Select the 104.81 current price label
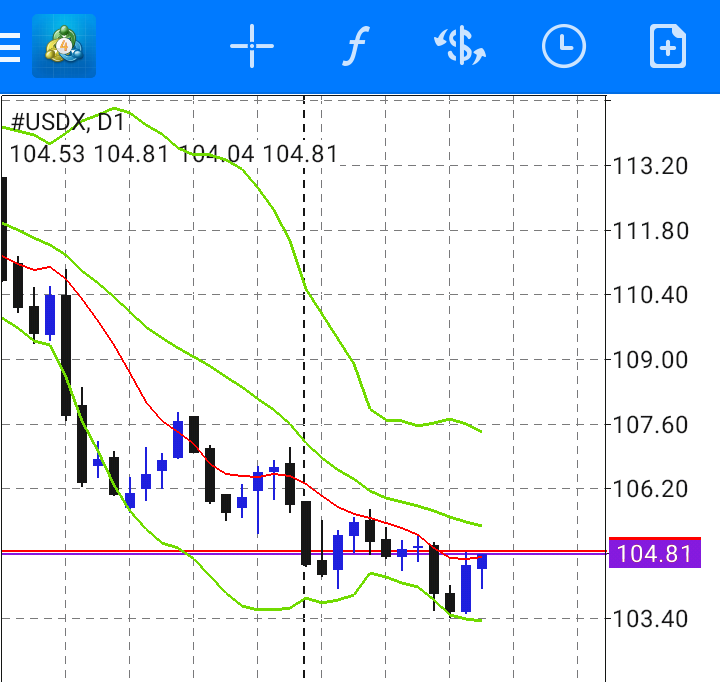This screenshot has height=682, width=720. pyautogui.click(x=654, y=553)
